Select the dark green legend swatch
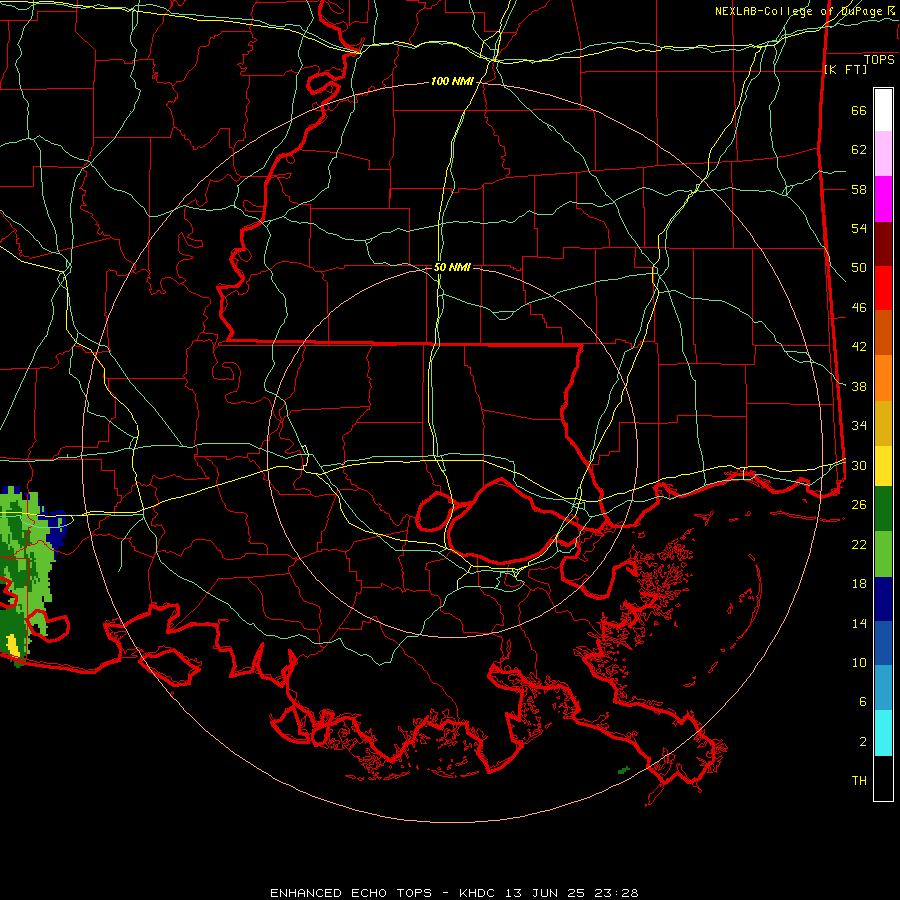 [883, 509]
